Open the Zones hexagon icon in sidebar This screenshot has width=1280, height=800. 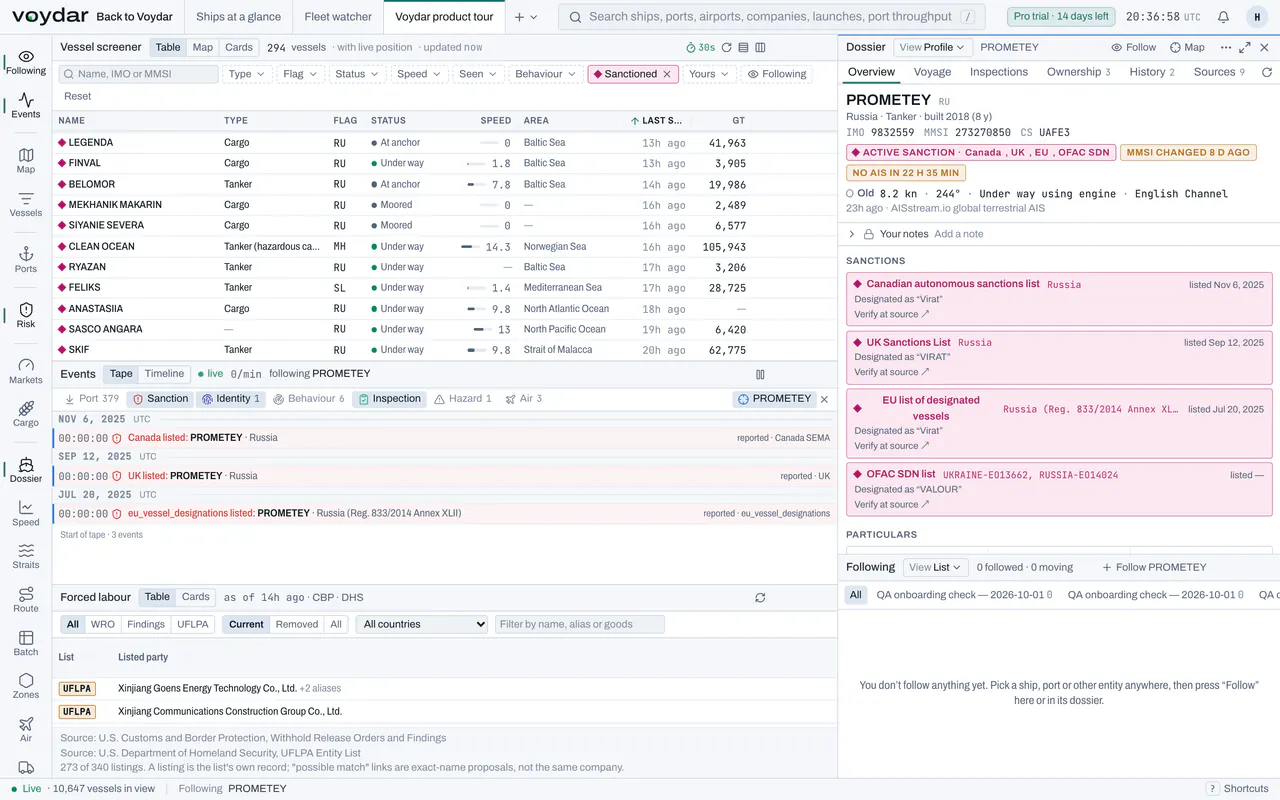(x=26, y=686)
